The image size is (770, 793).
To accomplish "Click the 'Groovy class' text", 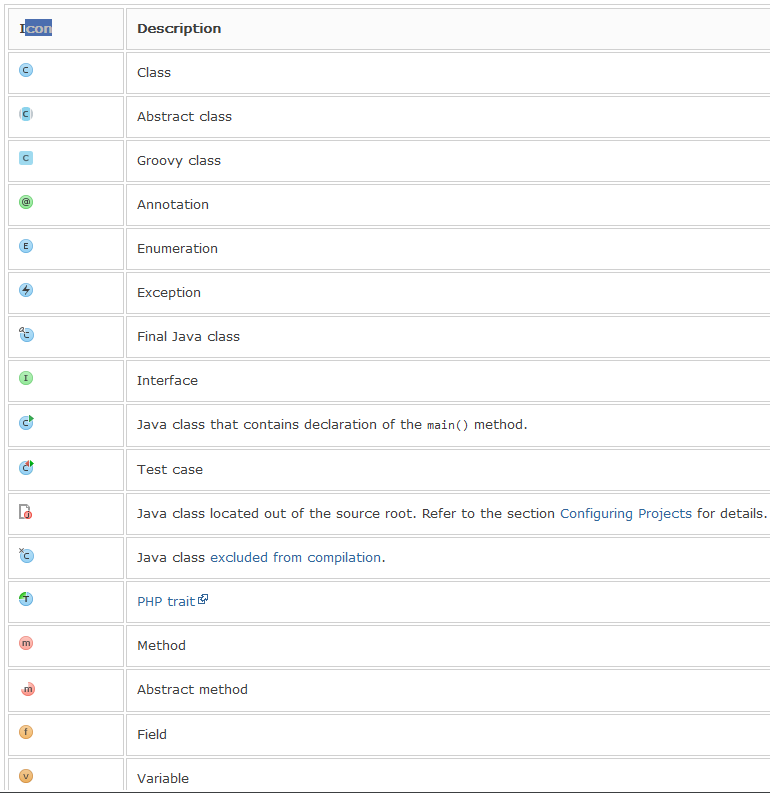I will click(178, 161).
